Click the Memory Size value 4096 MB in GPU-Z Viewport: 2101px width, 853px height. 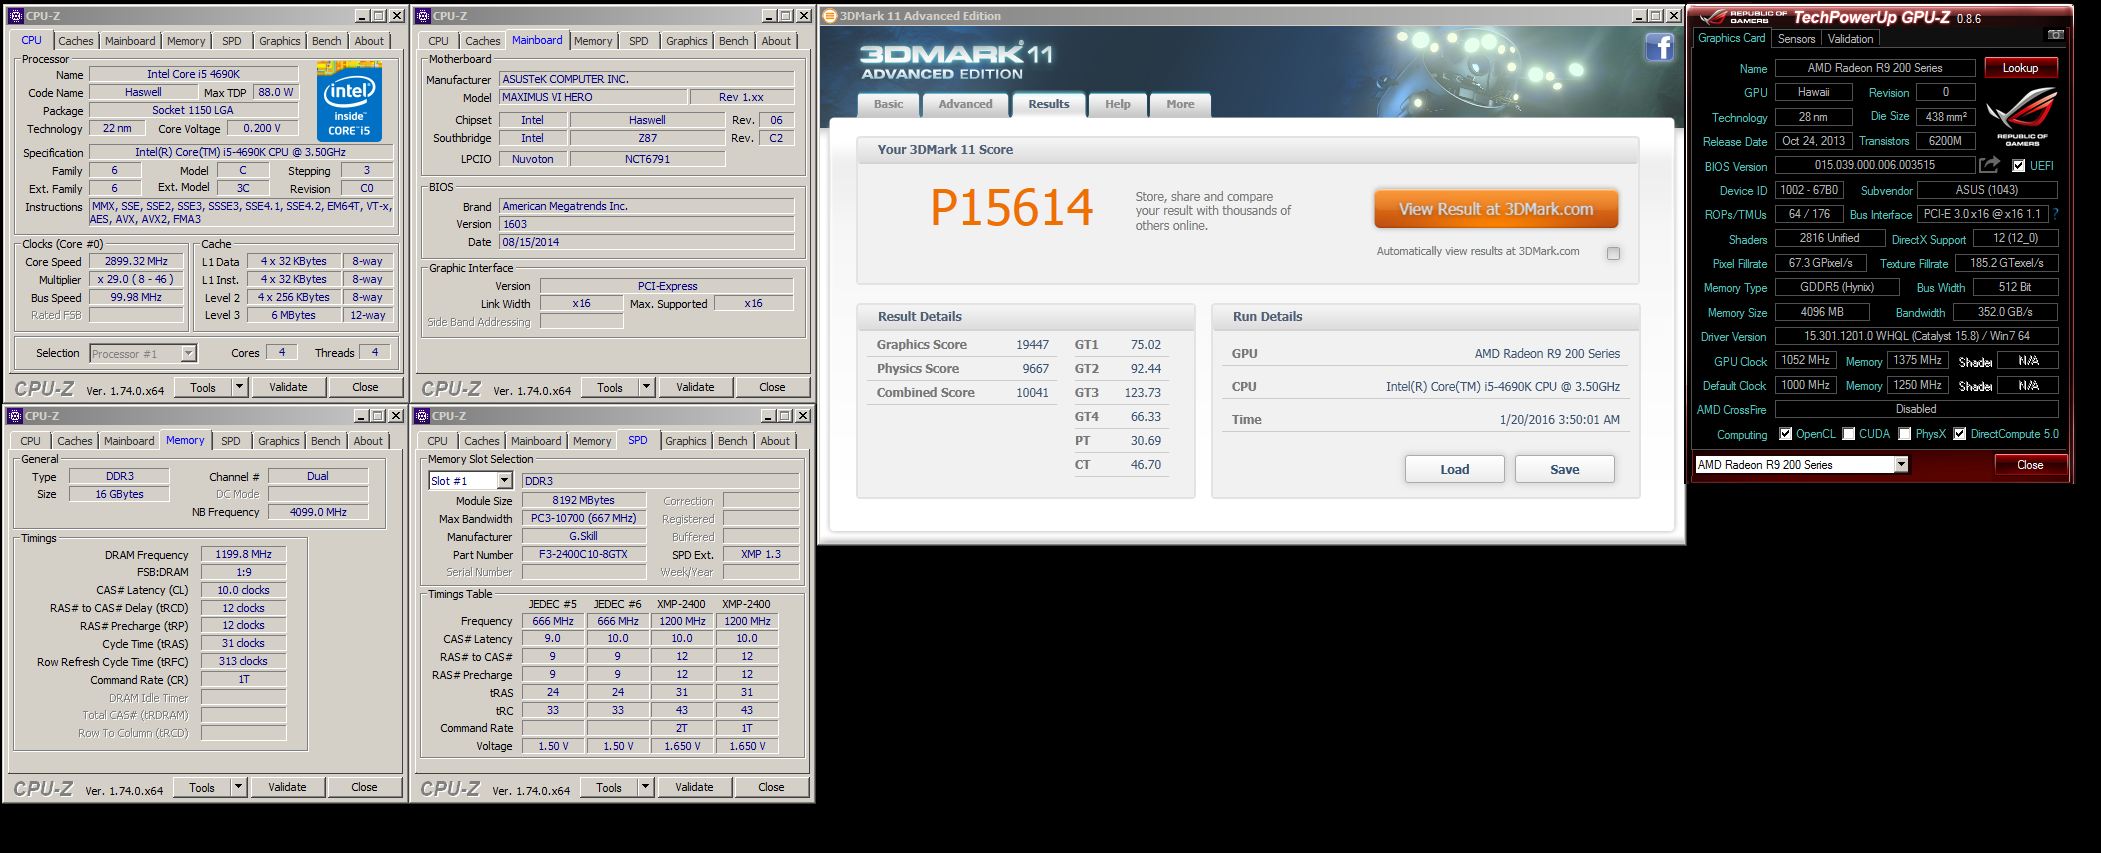1821,312
